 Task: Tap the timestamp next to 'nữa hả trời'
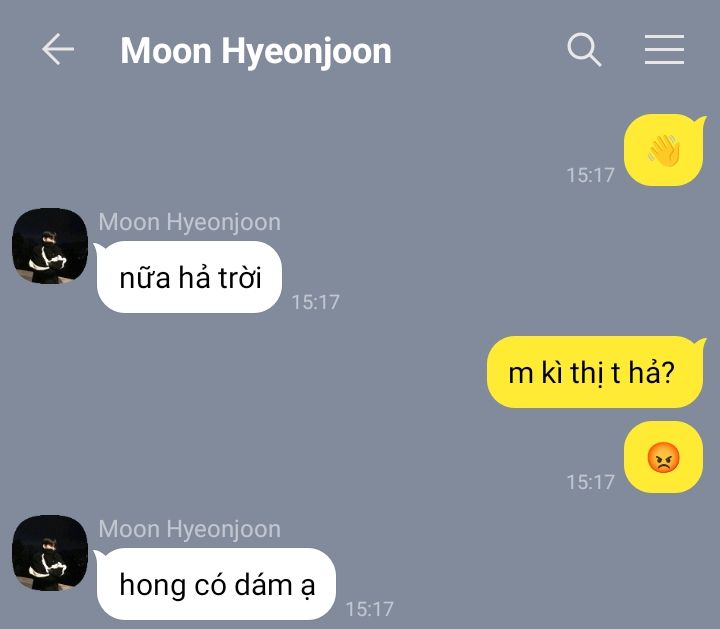tap(316, 302)
